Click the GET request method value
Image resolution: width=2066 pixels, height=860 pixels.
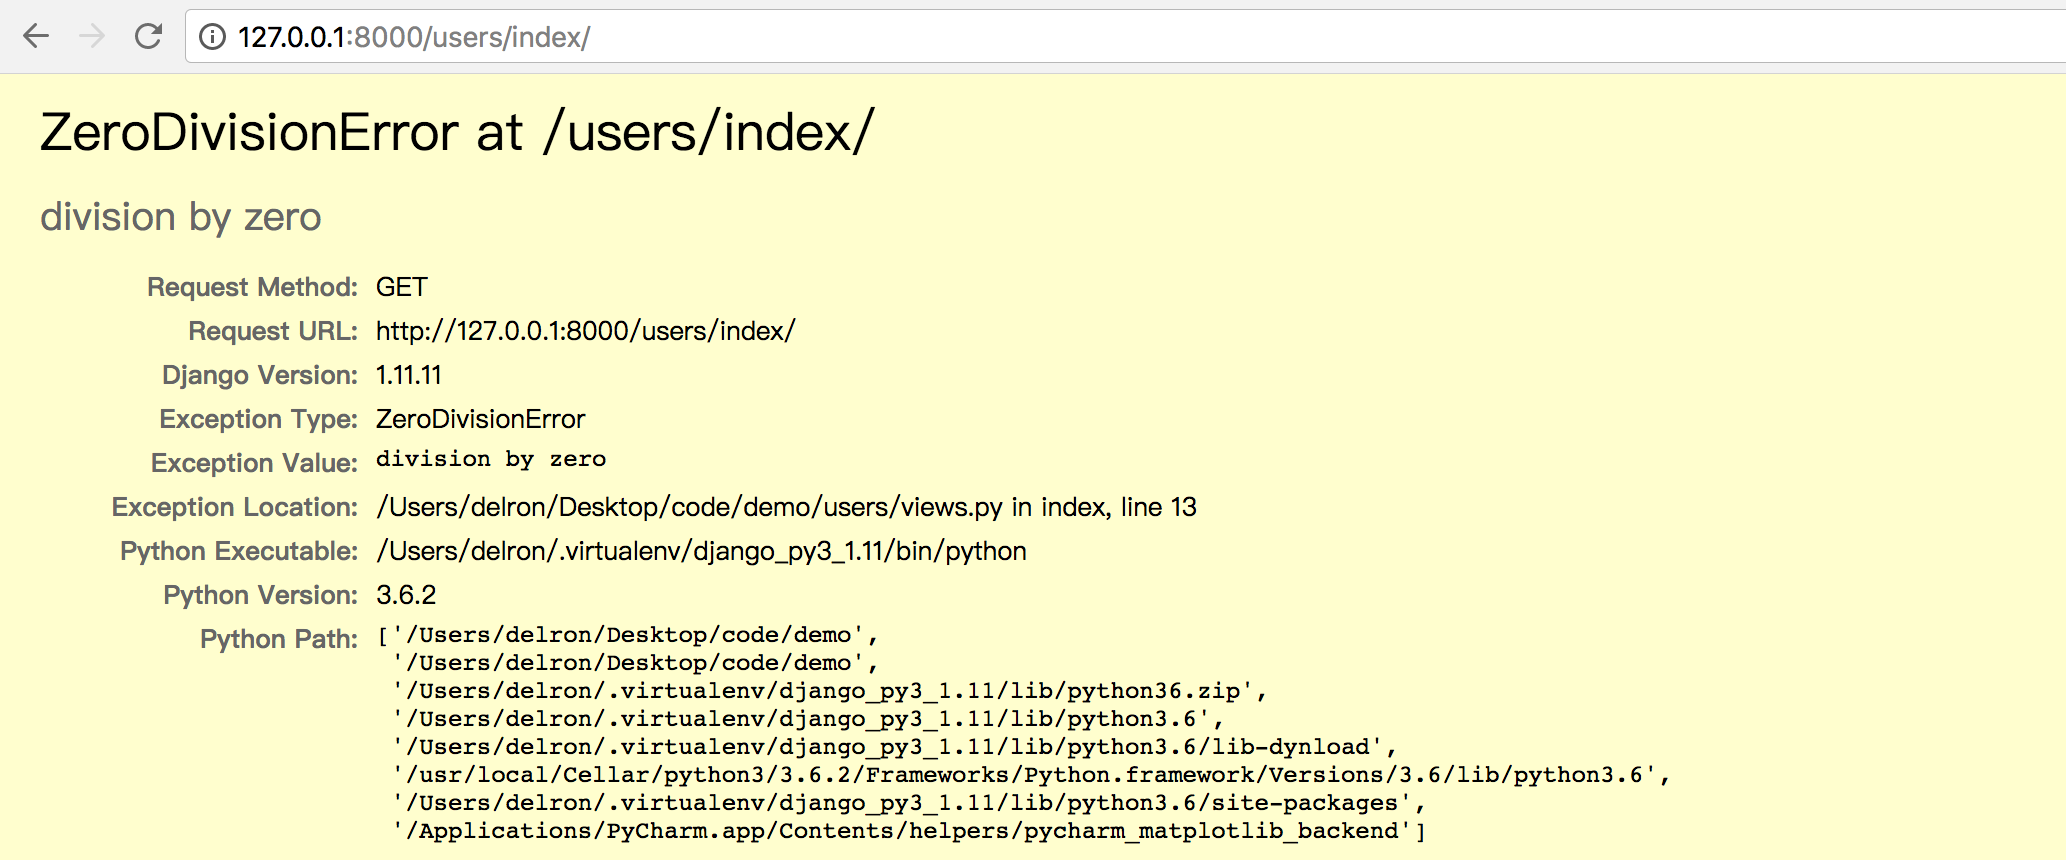401,287
